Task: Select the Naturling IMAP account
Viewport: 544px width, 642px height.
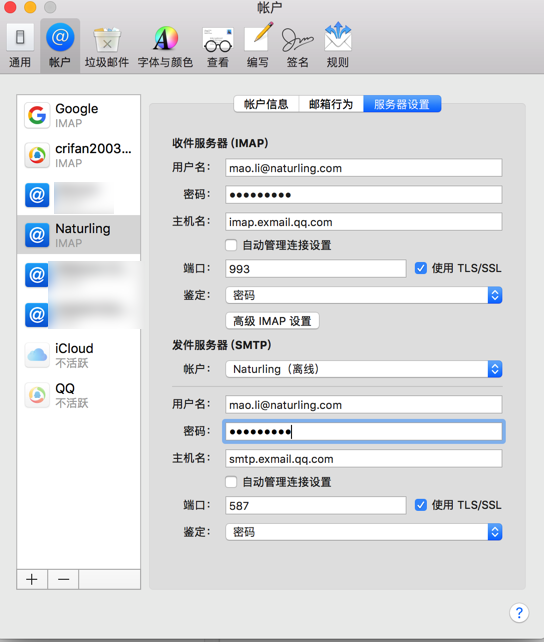Action: pyautogui.click(x=79, y=235)
